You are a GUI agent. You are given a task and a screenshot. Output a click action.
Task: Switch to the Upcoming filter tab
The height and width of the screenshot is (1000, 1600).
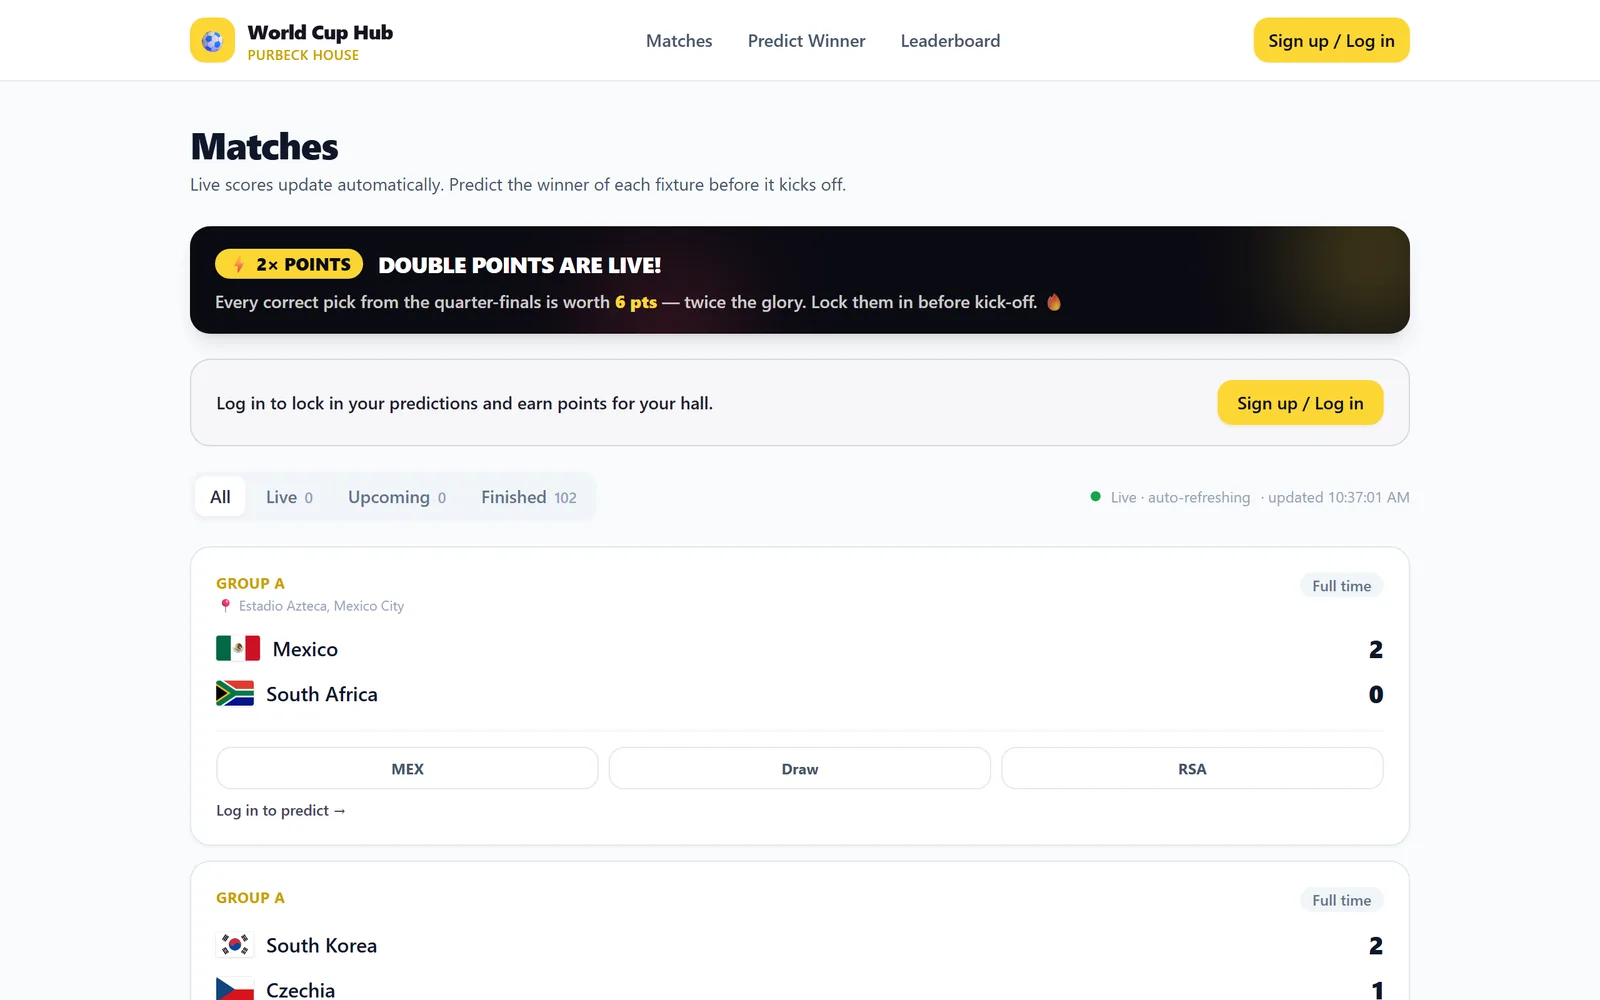(x=397, y=497)
